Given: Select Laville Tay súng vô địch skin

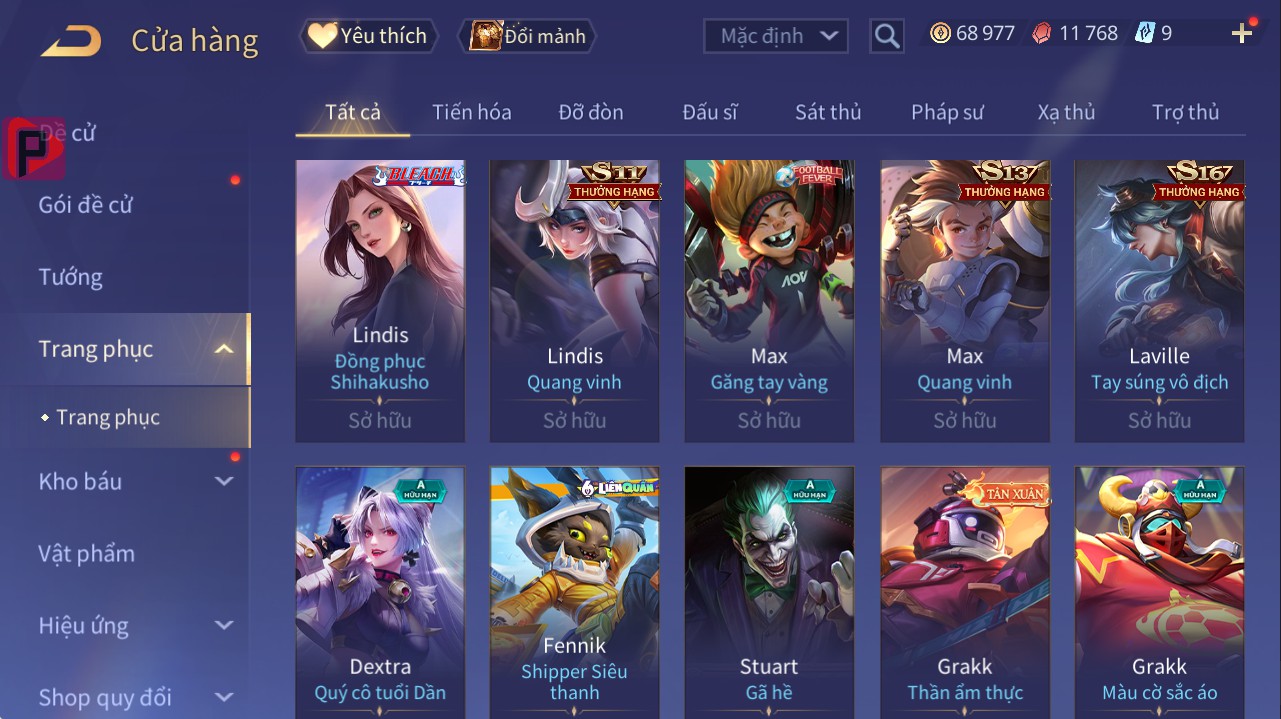Looking at the screenshot, I should [x=1159, y=301].
